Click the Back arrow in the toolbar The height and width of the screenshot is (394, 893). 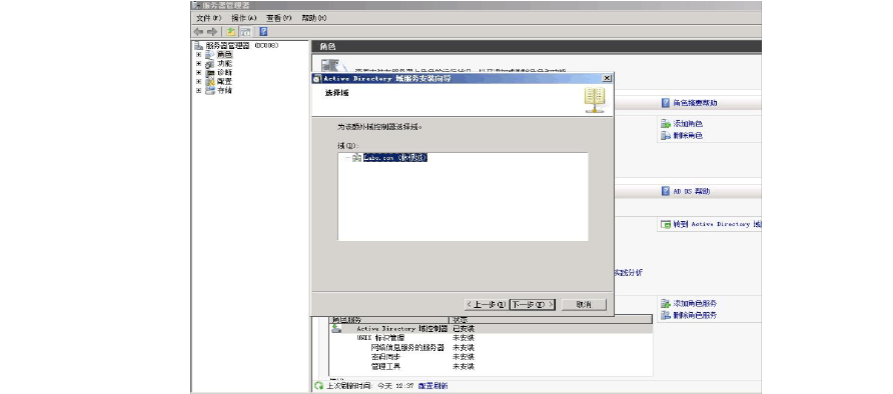[198, 32]
